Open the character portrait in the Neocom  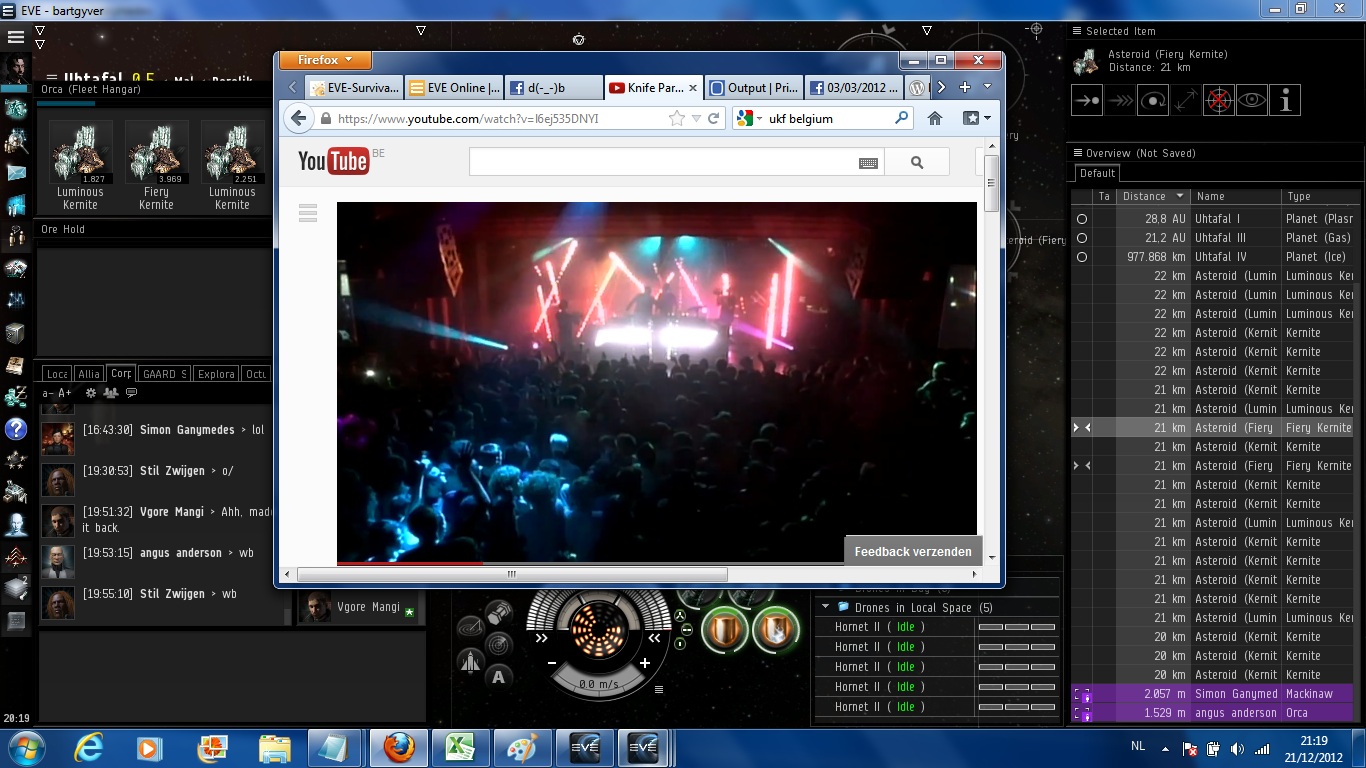coord(17,70)
